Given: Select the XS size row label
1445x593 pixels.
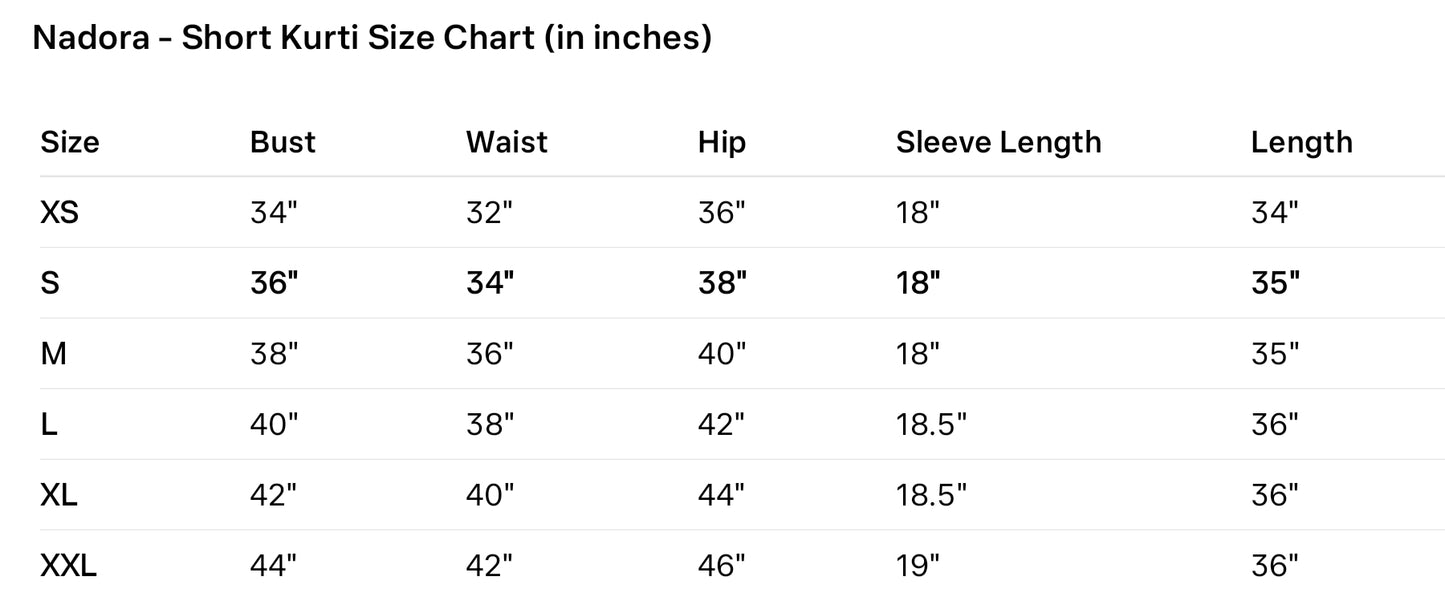Looking at the screenshot, I should point(59,212).
